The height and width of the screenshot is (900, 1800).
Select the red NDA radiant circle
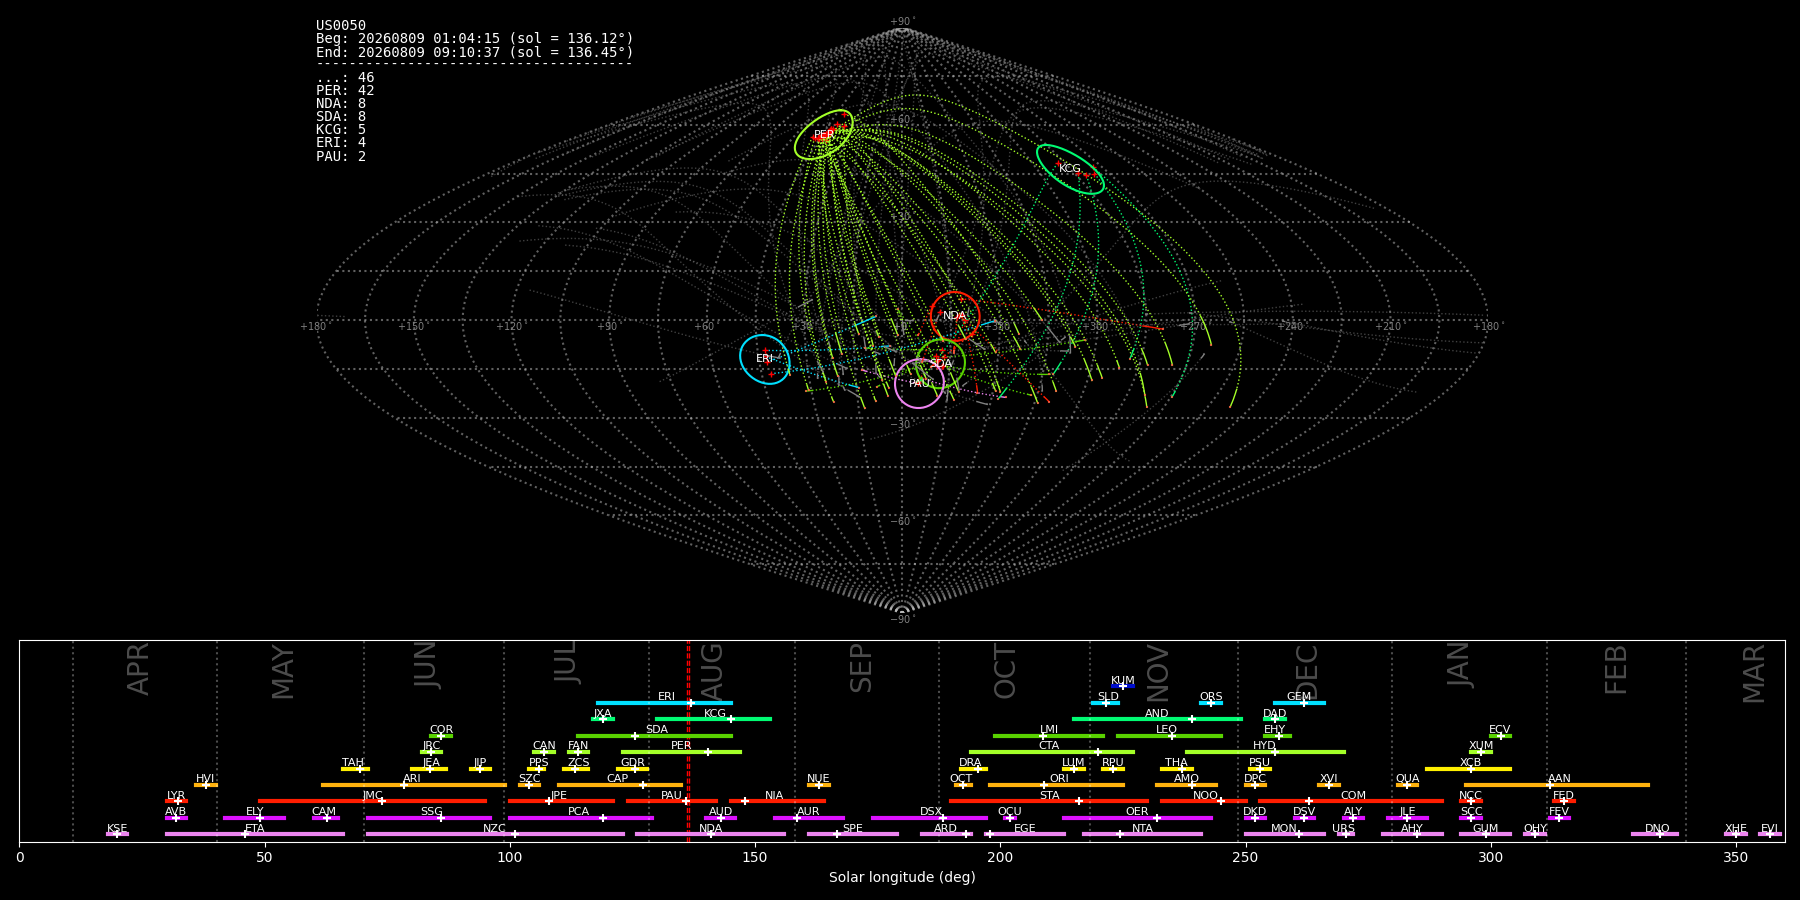[955, 316]
